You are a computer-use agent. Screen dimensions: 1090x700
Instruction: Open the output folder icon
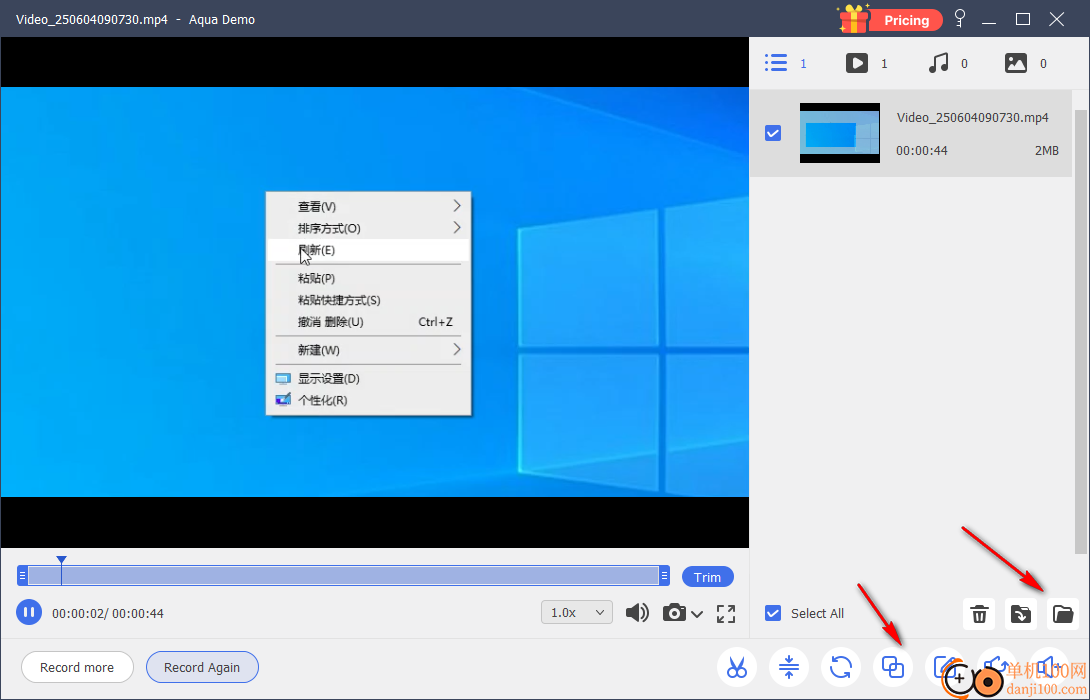1063,614
